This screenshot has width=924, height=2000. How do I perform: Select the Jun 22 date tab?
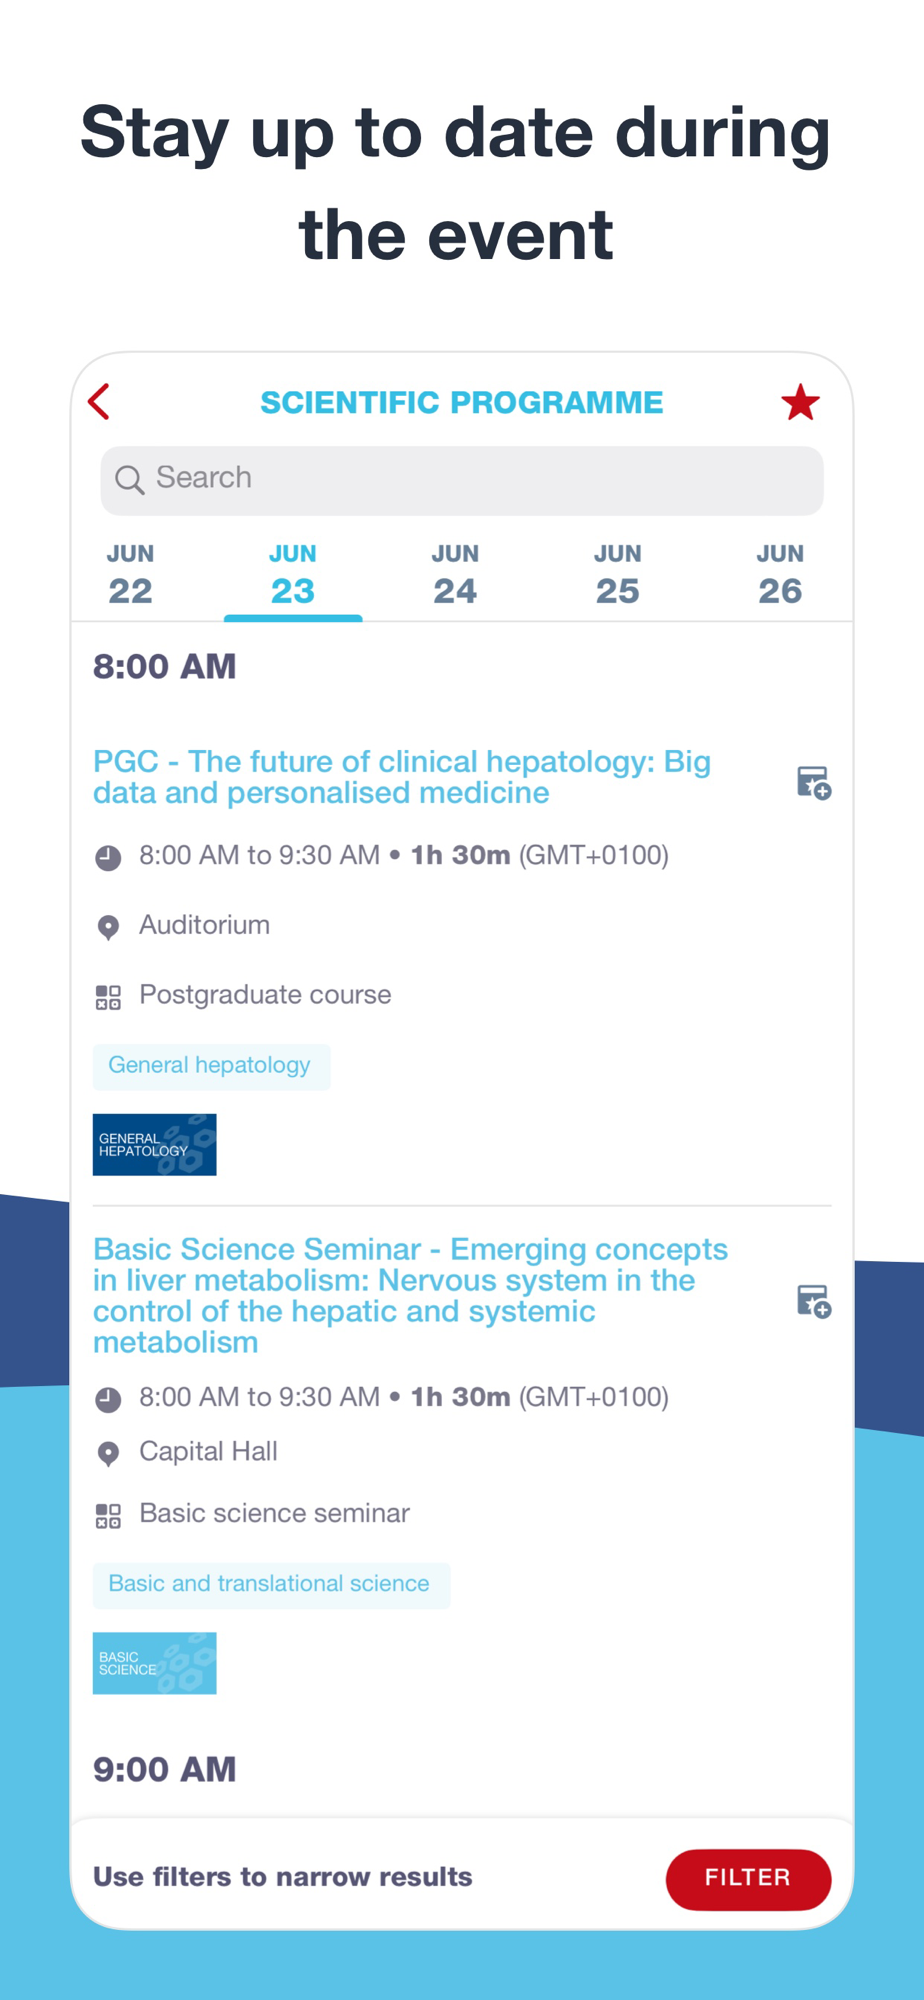tap(130, 576)
